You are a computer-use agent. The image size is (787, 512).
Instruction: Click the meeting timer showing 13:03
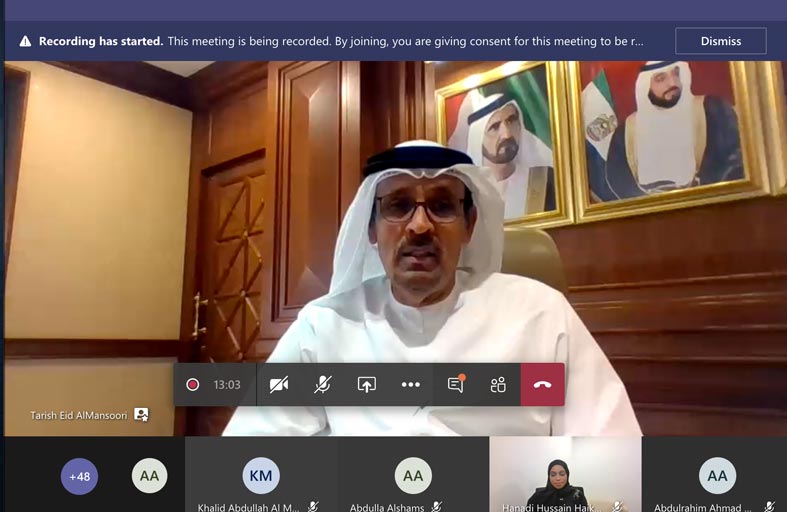[227, 385]
